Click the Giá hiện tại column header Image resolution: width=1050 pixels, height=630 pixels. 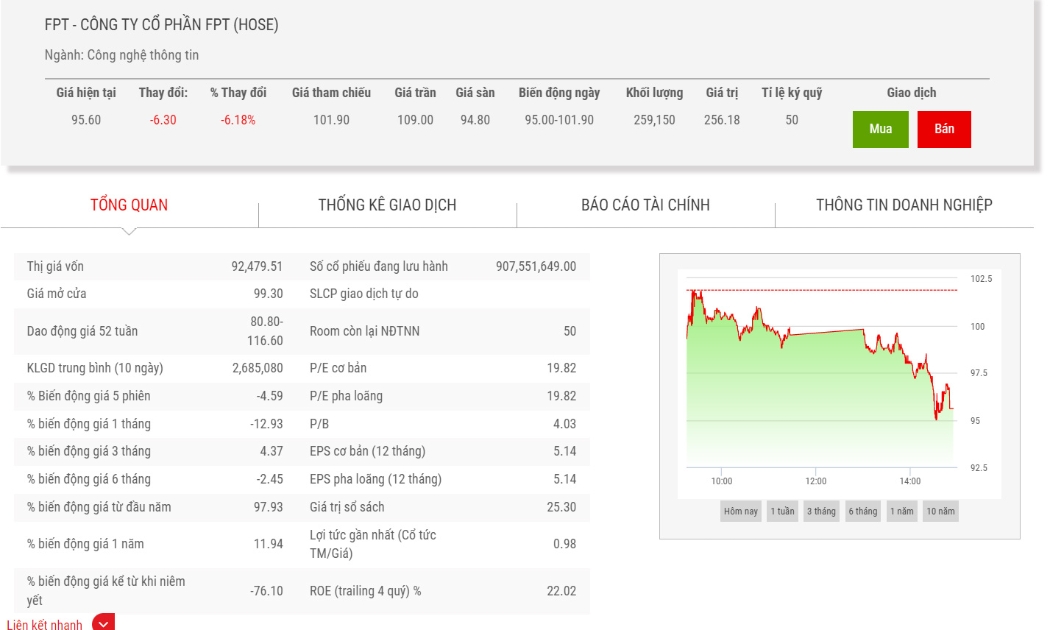coord(86,93)
